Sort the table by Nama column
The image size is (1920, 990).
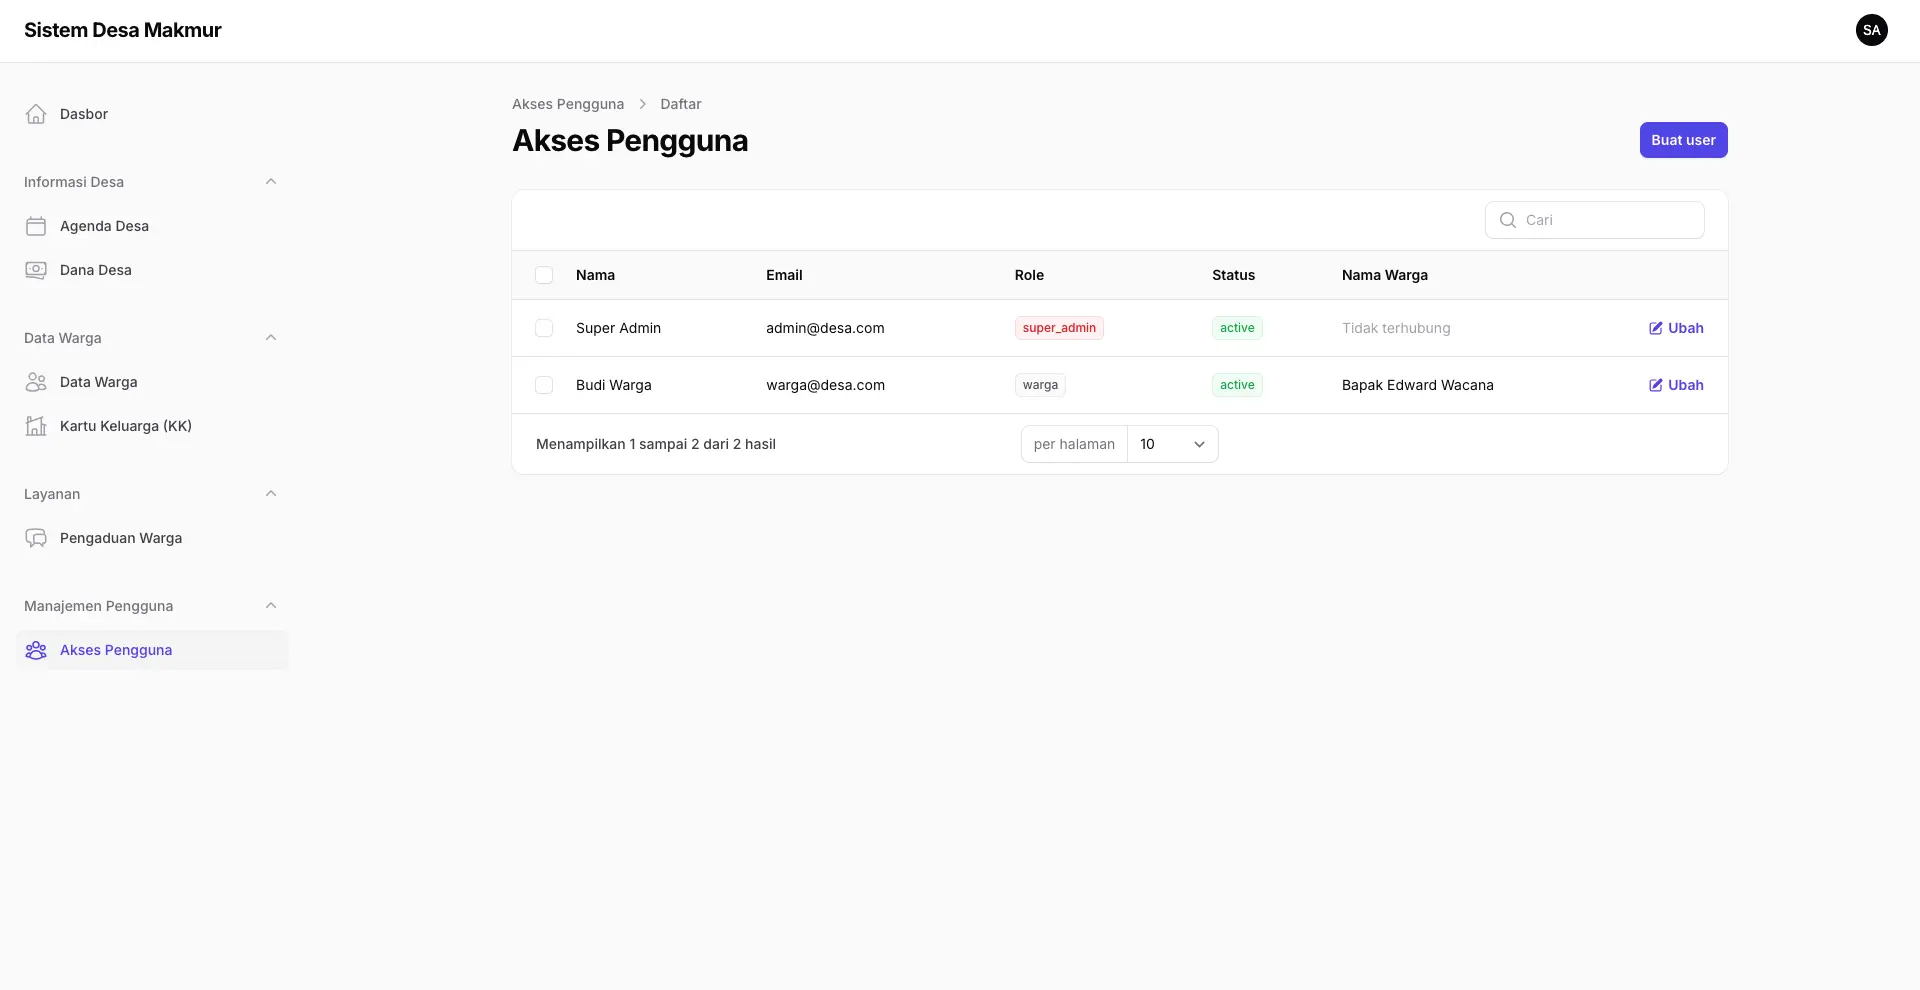pyautogui.click(x=595, y=275)
